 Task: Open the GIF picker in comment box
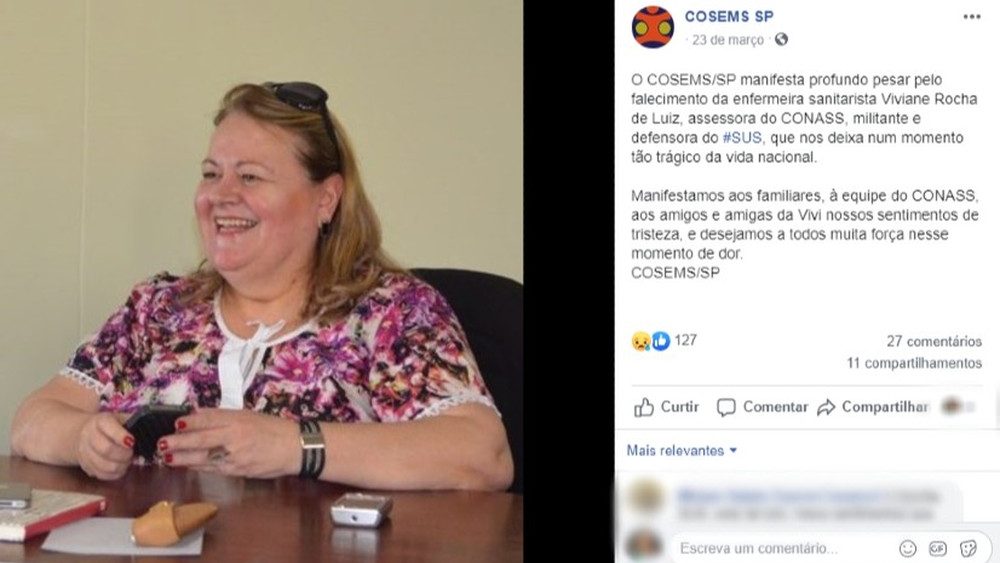(938, 548)
